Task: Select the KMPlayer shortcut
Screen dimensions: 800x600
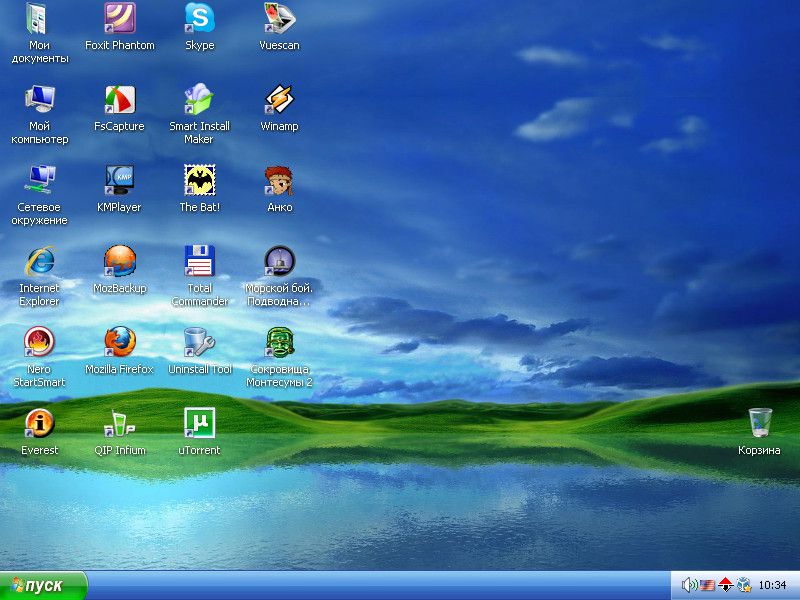Action: [120, 181]
